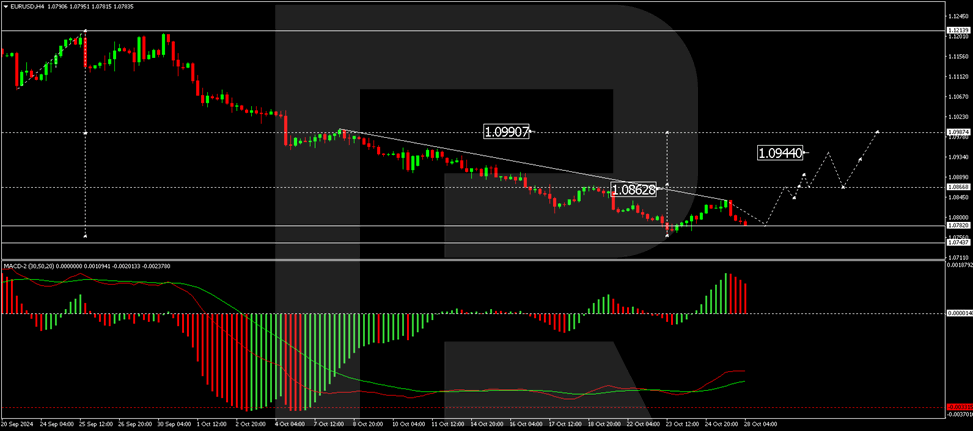This screenshot has height=431, width=973.
Task: Click the 1.09340 price scale value
Action: point(957,157)
